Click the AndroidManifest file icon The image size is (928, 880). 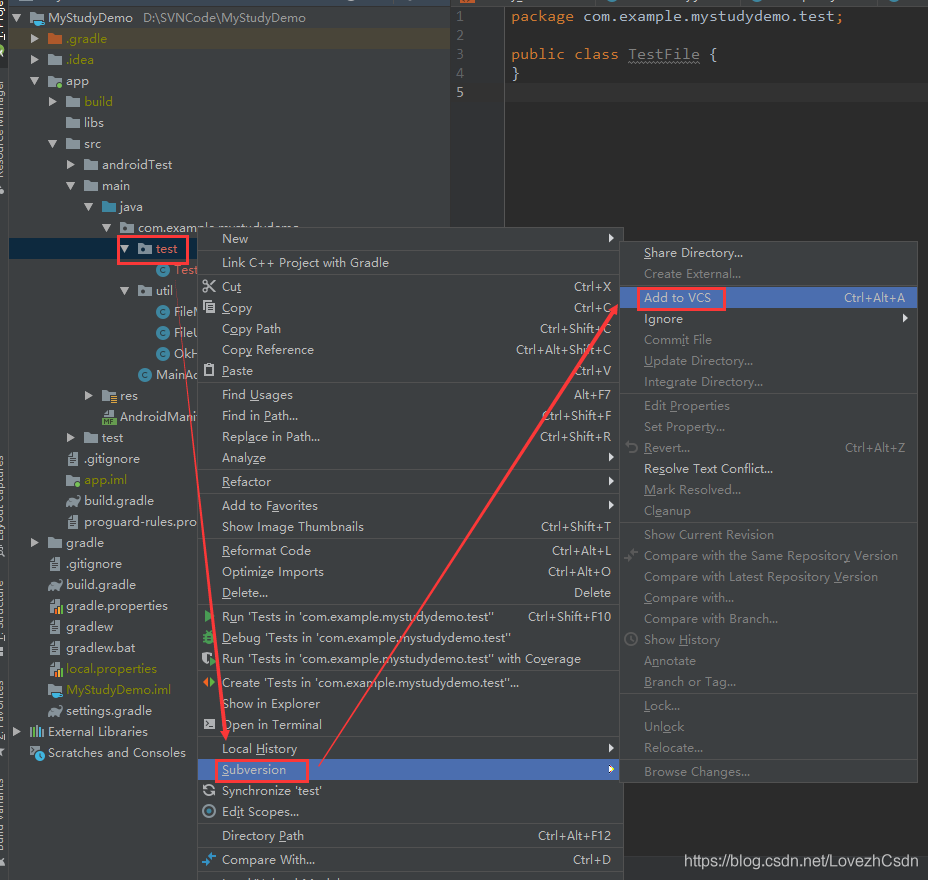click(109, 417)
